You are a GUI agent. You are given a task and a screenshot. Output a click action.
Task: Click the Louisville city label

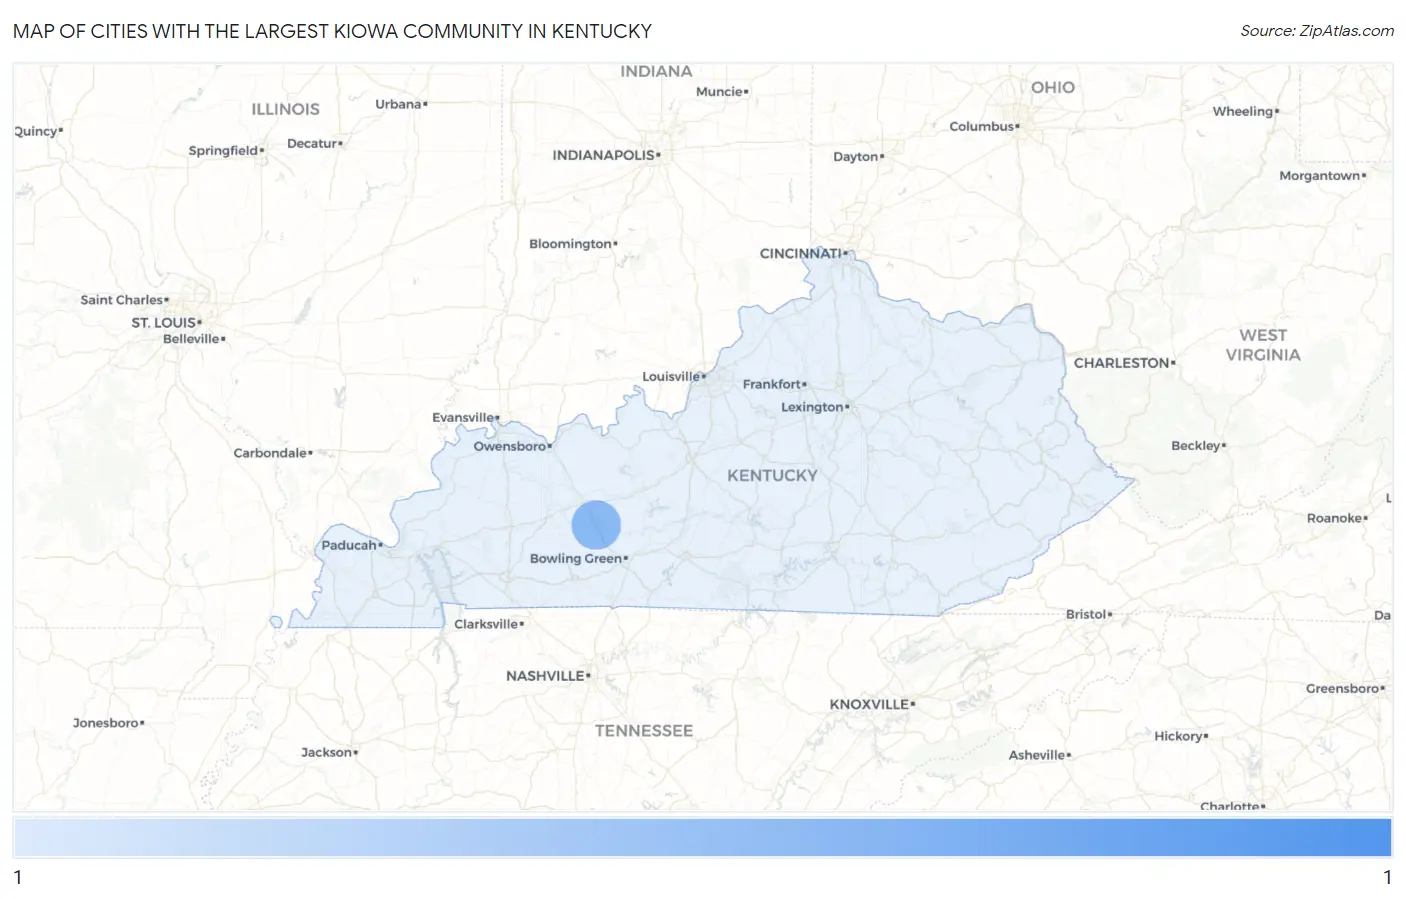pyautogui.click(x=671, y=377)
